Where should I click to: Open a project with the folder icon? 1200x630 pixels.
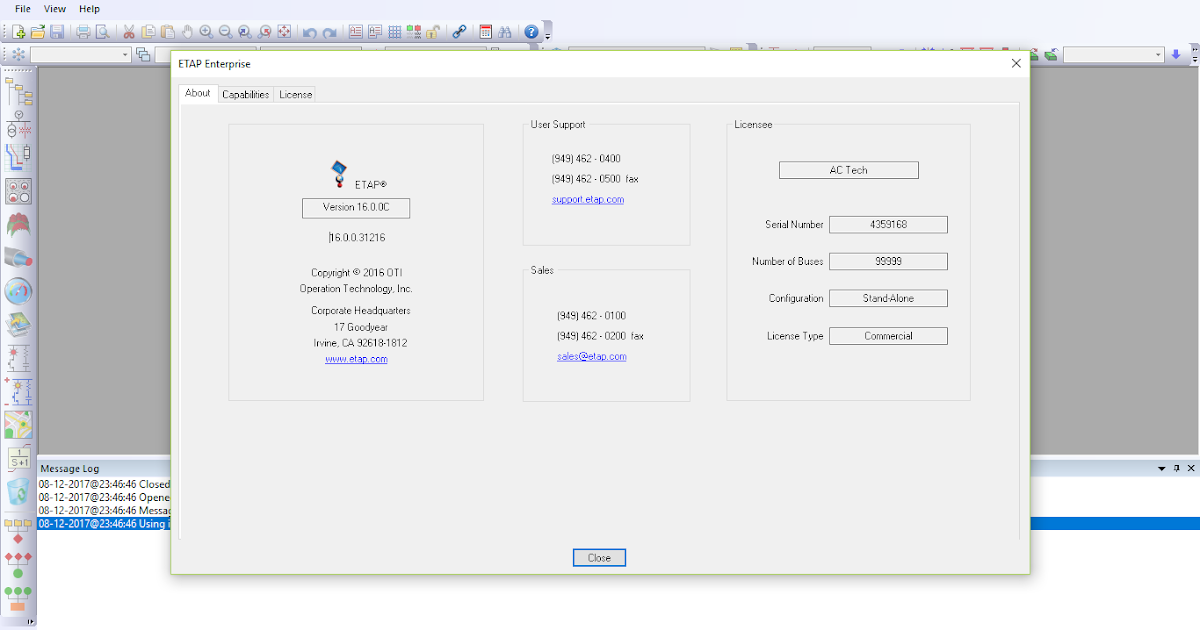(x=38, y=32)
